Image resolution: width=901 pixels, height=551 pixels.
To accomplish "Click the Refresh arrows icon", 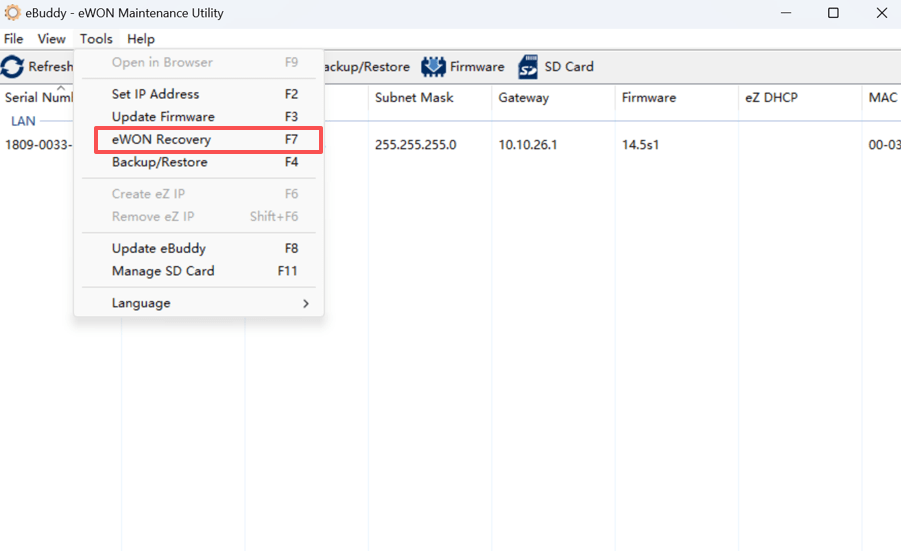I will (x=12, y=67).
